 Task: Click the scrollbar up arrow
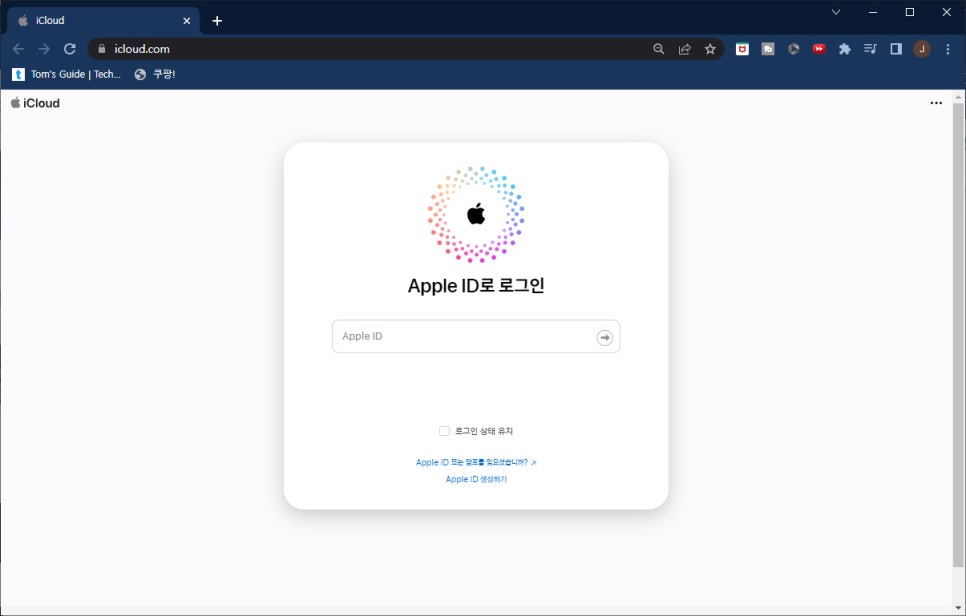[x=958, y=97]
